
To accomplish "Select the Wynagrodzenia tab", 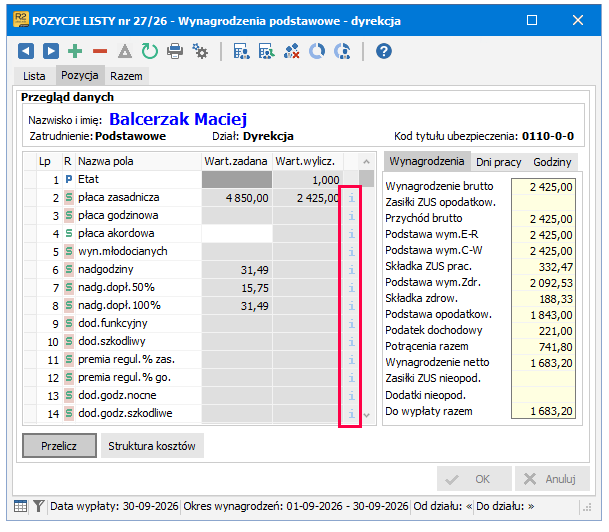I will 427,161.
